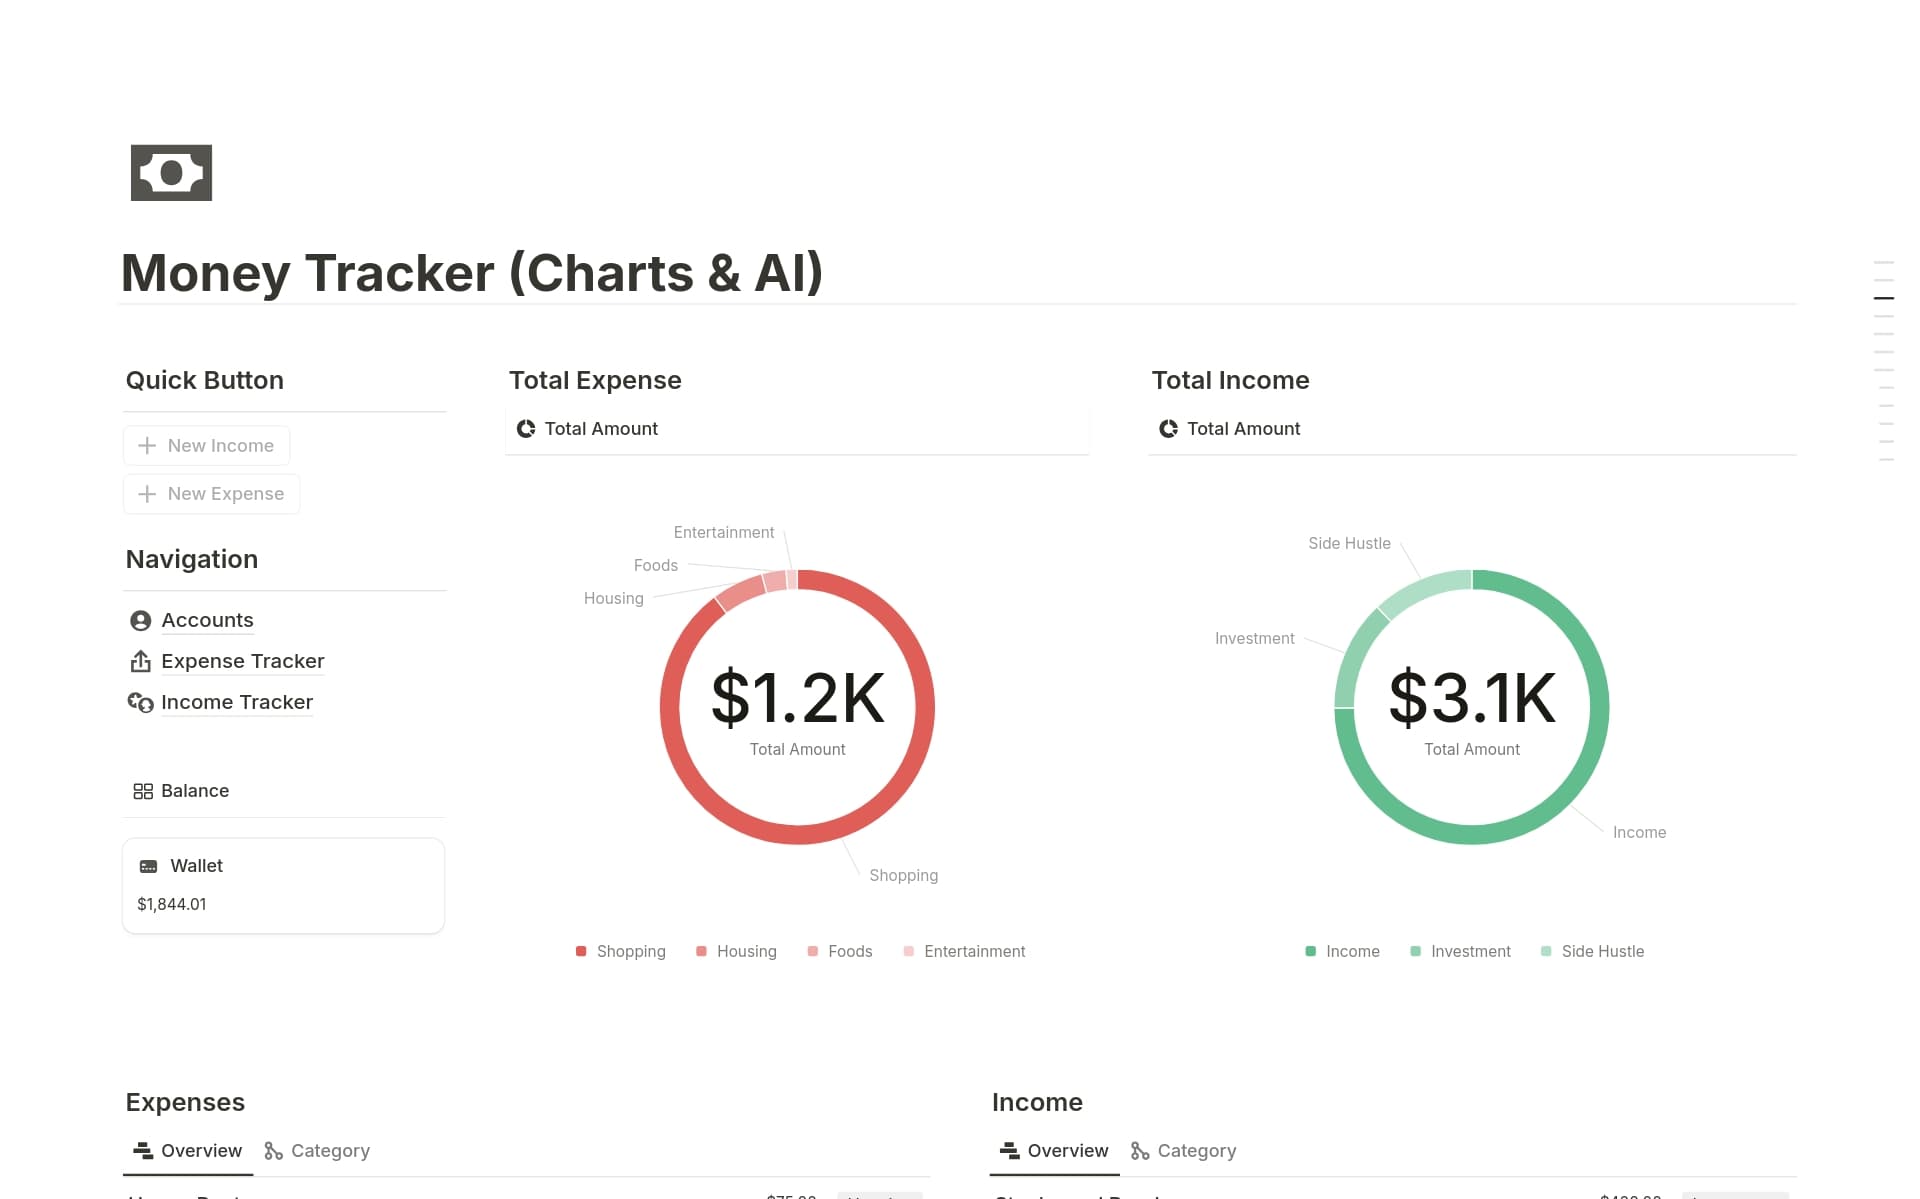
Task: Click the page outline marker on the right edge
Action: point(1884,297)
